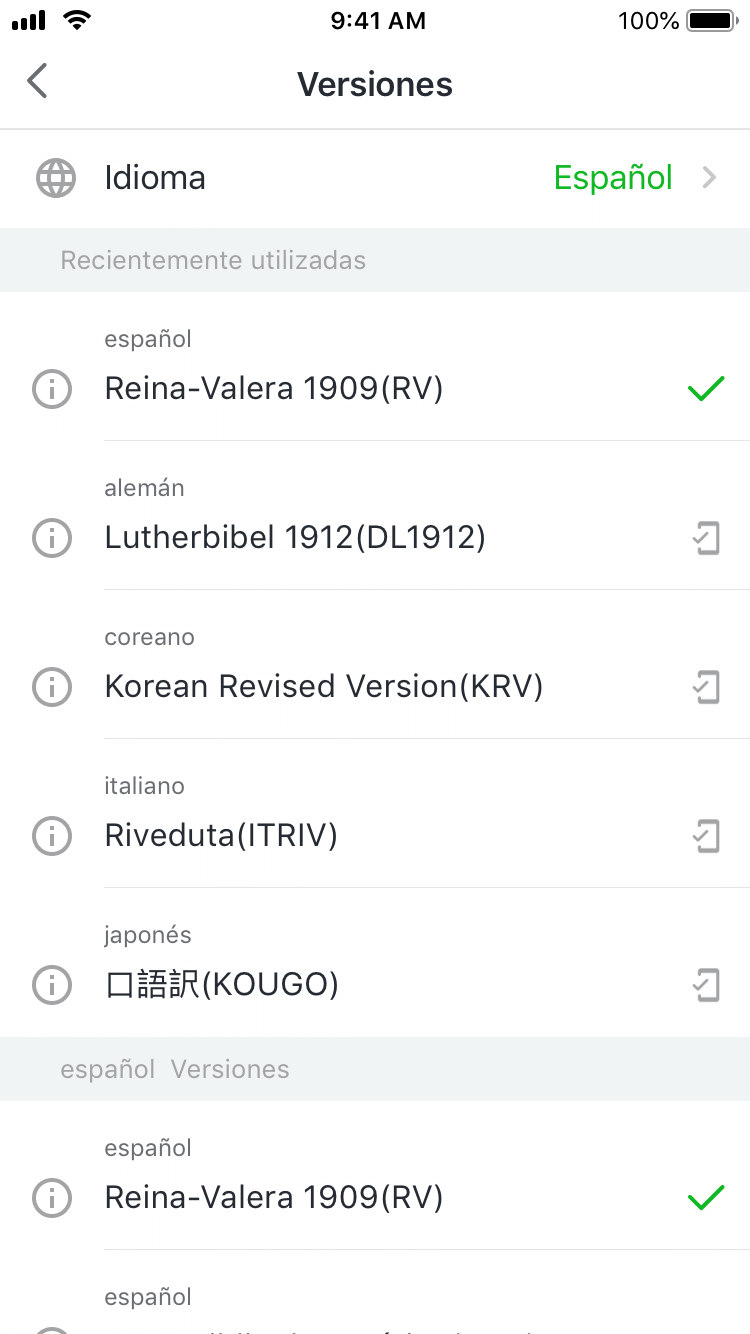Choose Korean Revised Version(KRV) entry

[323, 687]
